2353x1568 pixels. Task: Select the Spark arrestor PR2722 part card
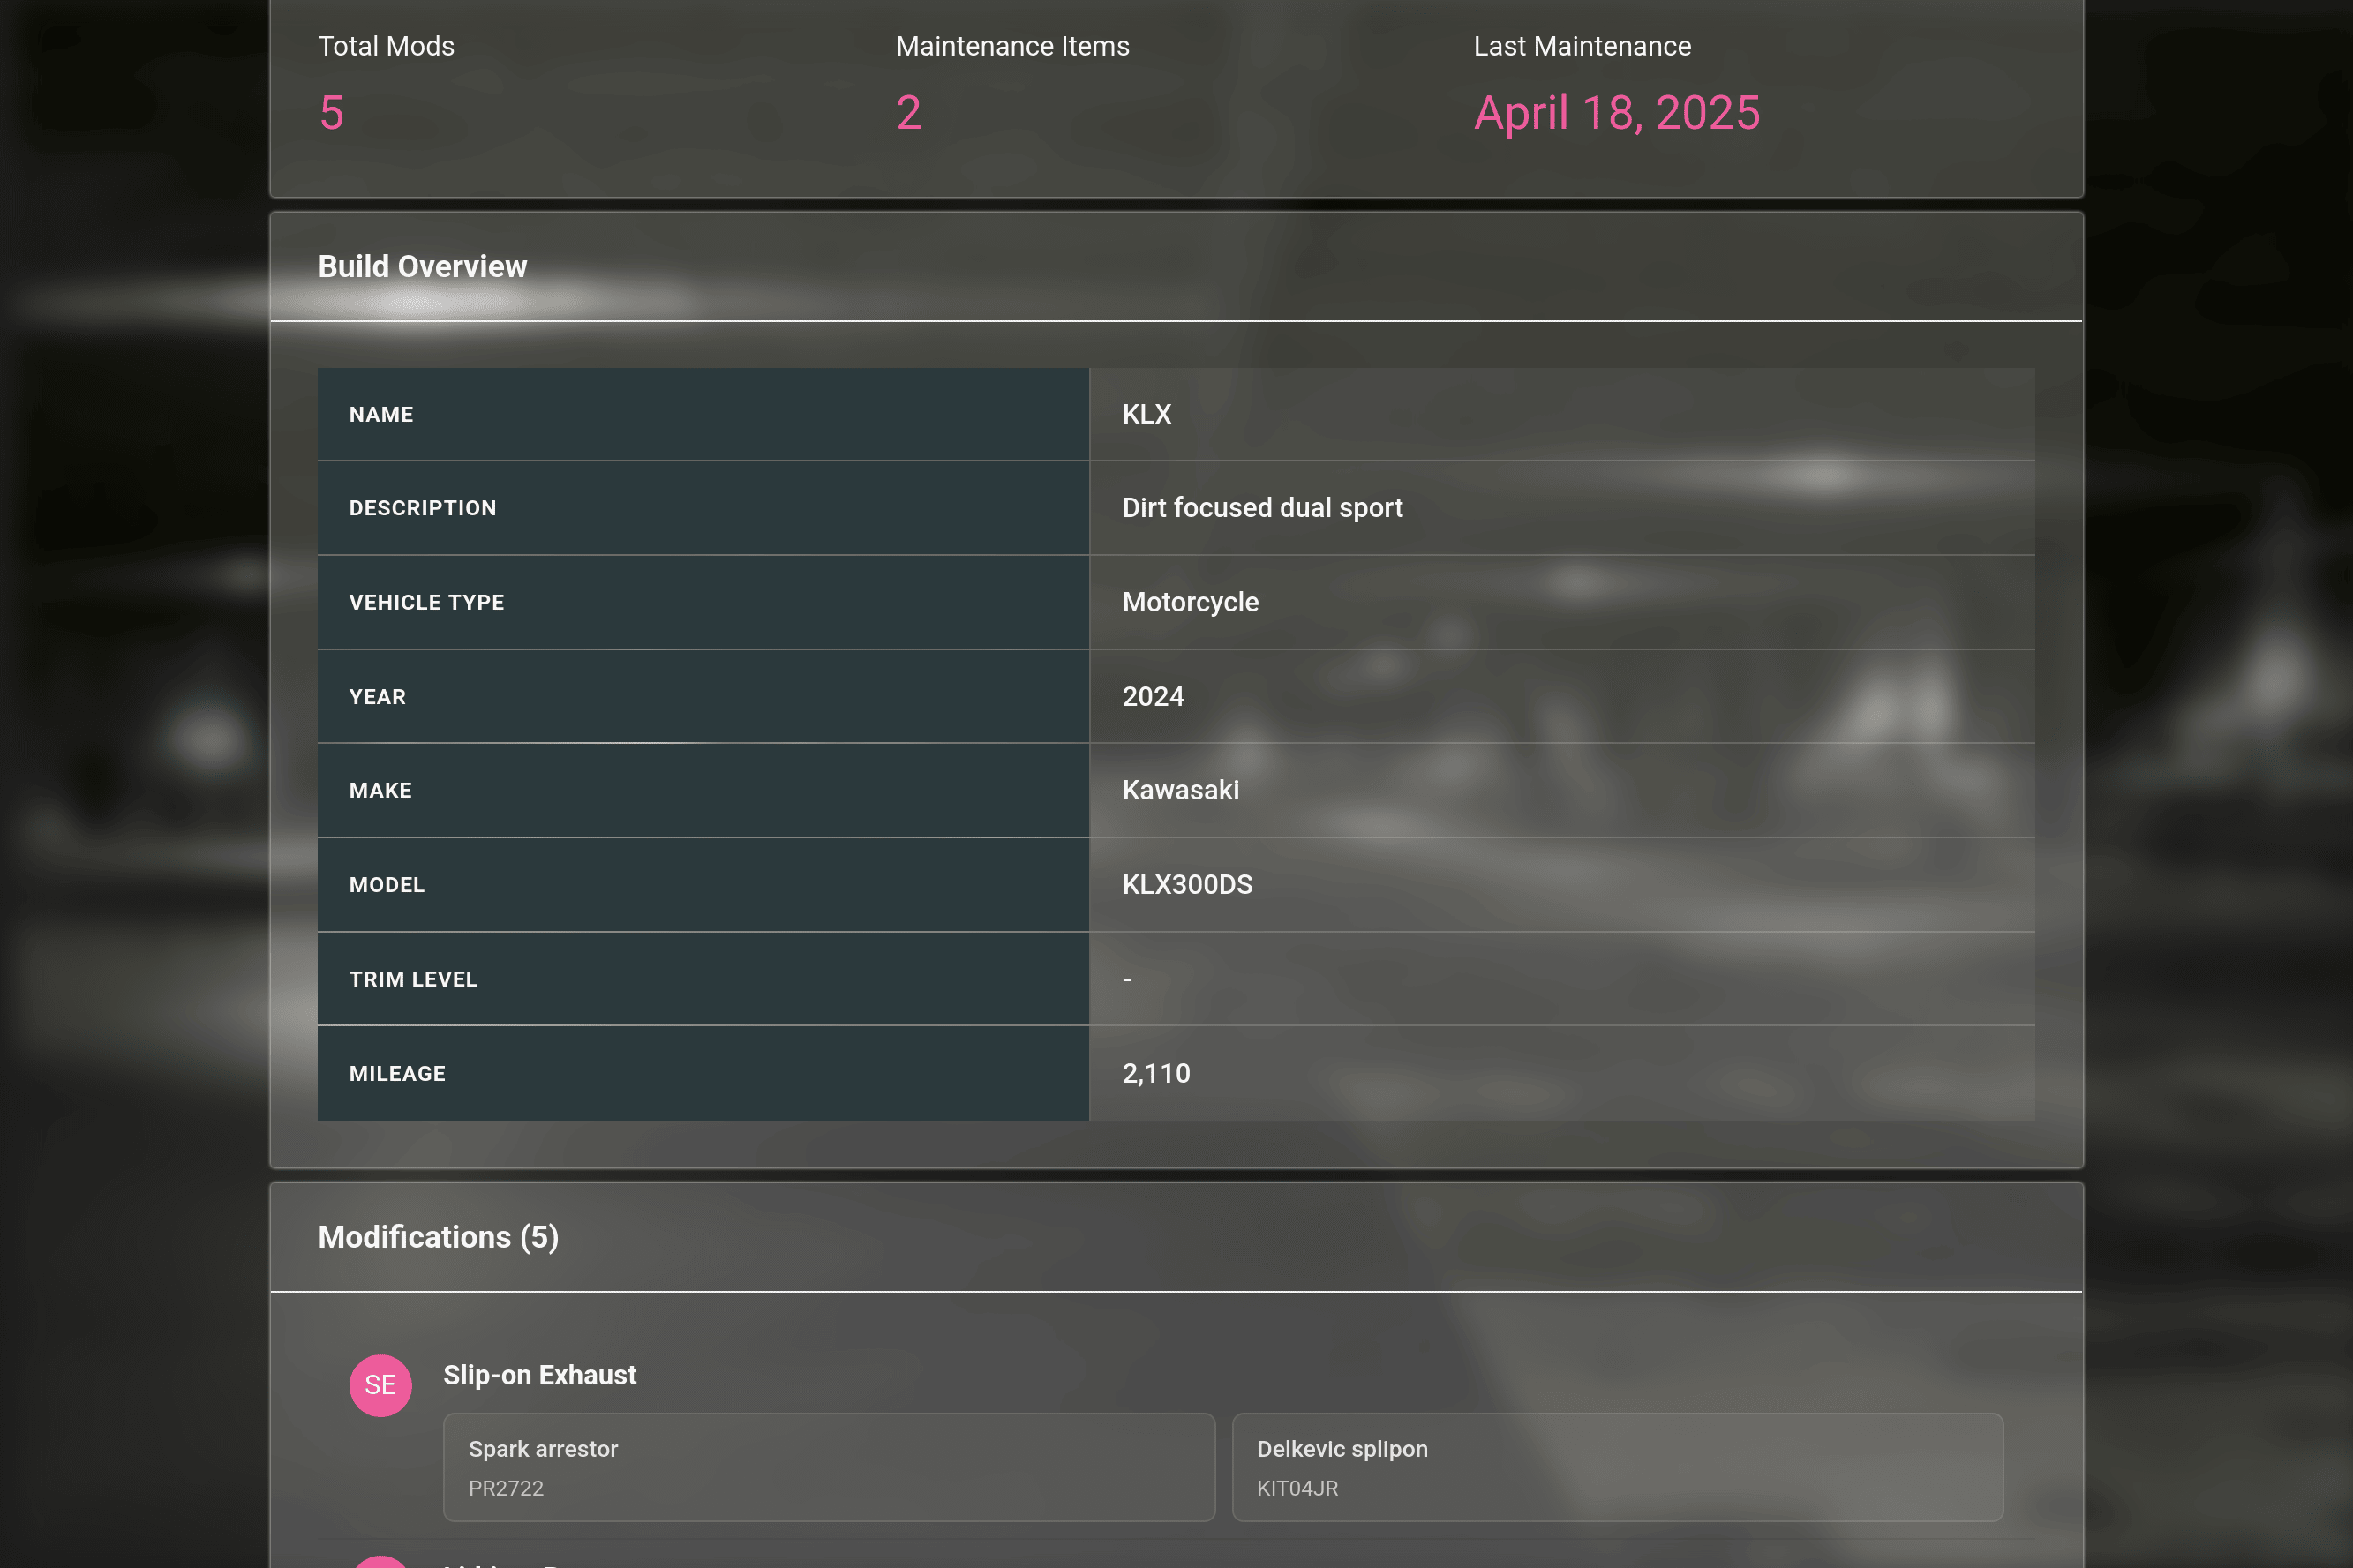point(828,1466)
